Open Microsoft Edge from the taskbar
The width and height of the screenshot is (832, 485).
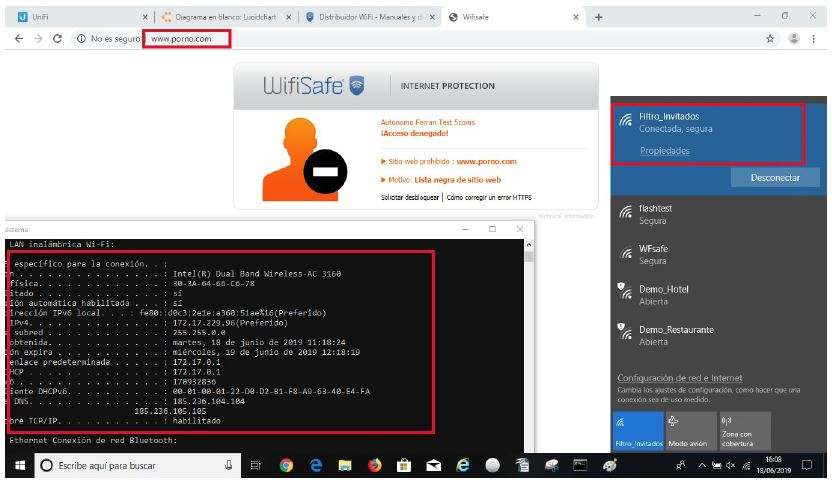pos(316,465)
